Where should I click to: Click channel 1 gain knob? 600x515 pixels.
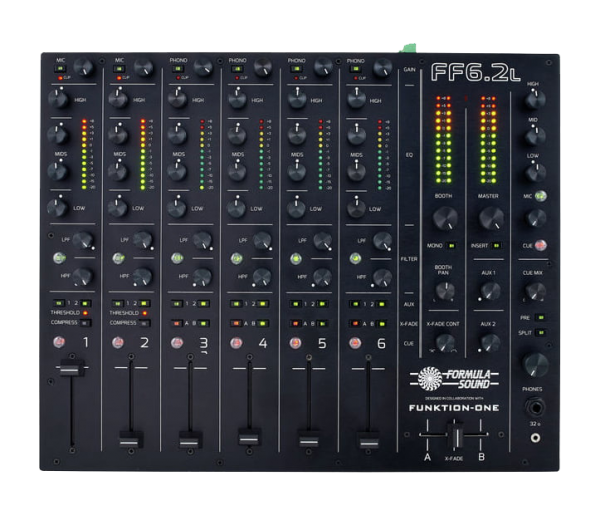click(x=83, y=67)
